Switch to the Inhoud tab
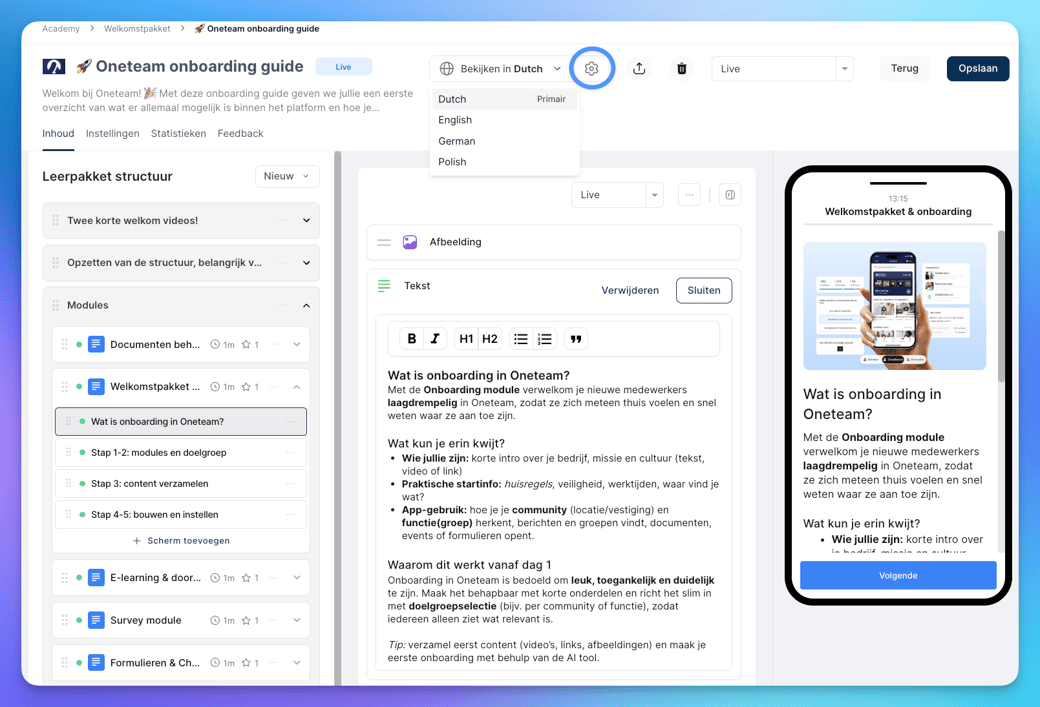 (x=58, y=133)
